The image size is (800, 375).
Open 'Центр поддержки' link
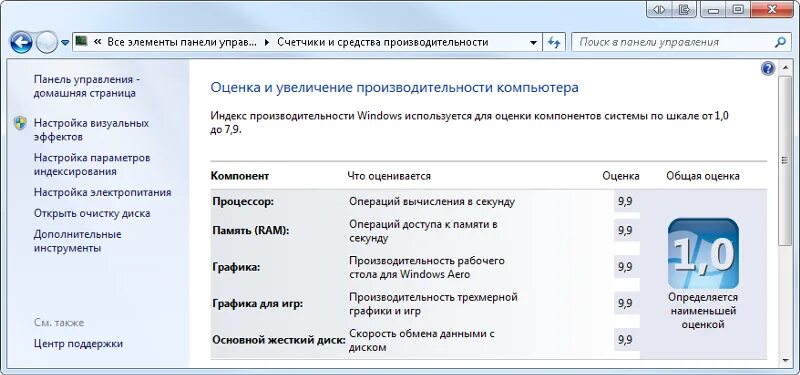tap(78, 344)
